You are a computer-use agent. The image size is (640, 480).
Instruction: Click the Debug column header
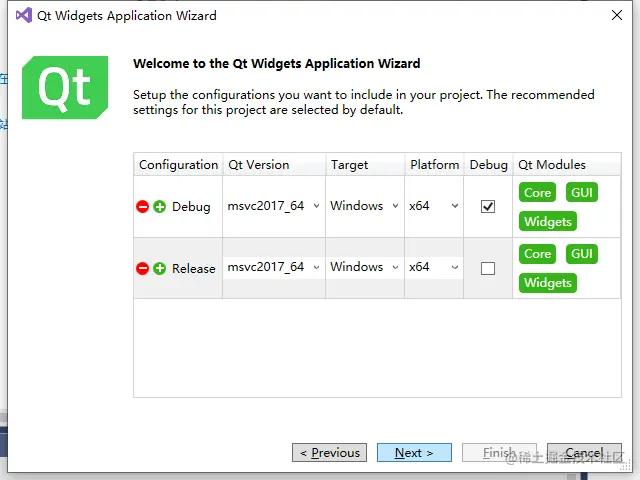(x=488, y=164)
